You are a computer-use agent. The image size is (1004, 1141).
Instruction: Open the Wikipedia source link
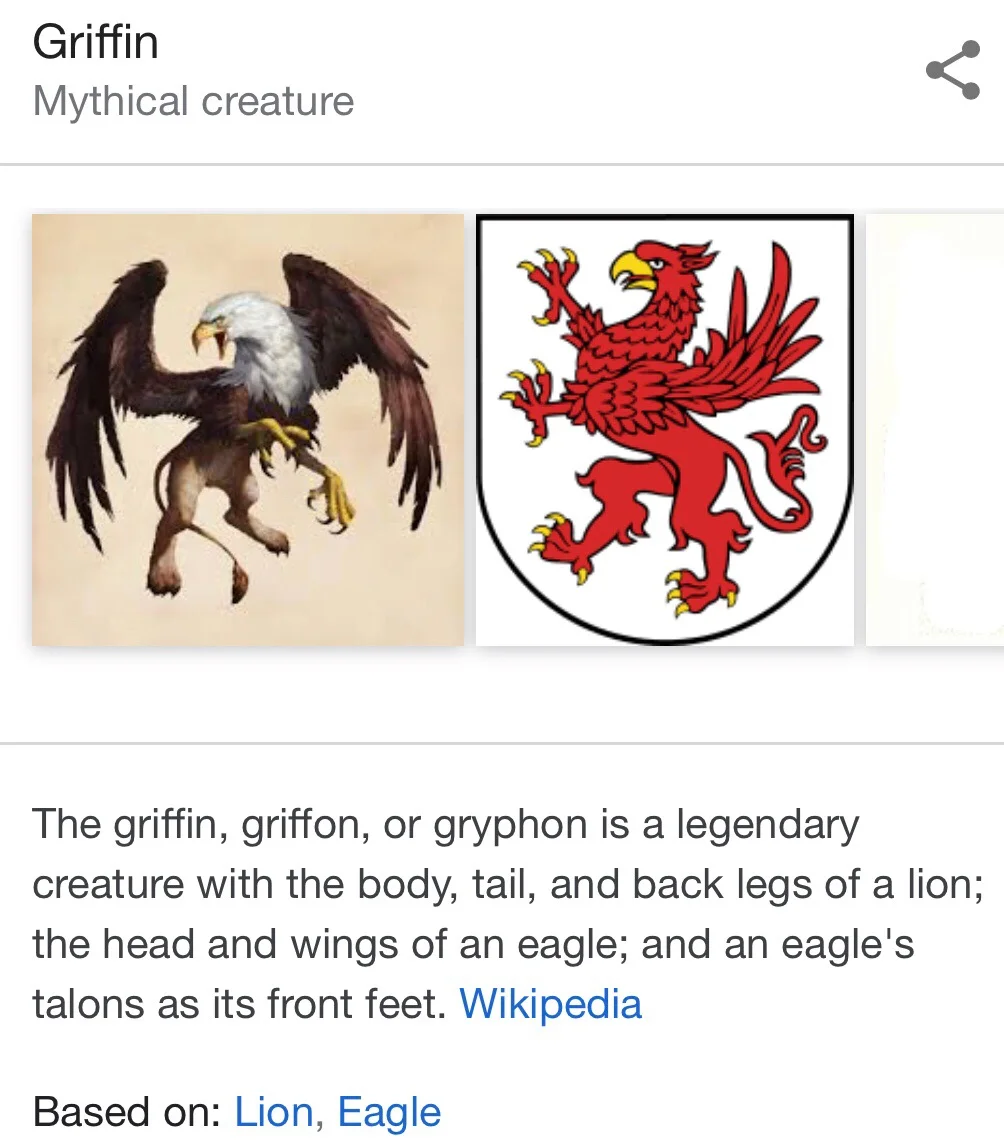click(551, 1003)
